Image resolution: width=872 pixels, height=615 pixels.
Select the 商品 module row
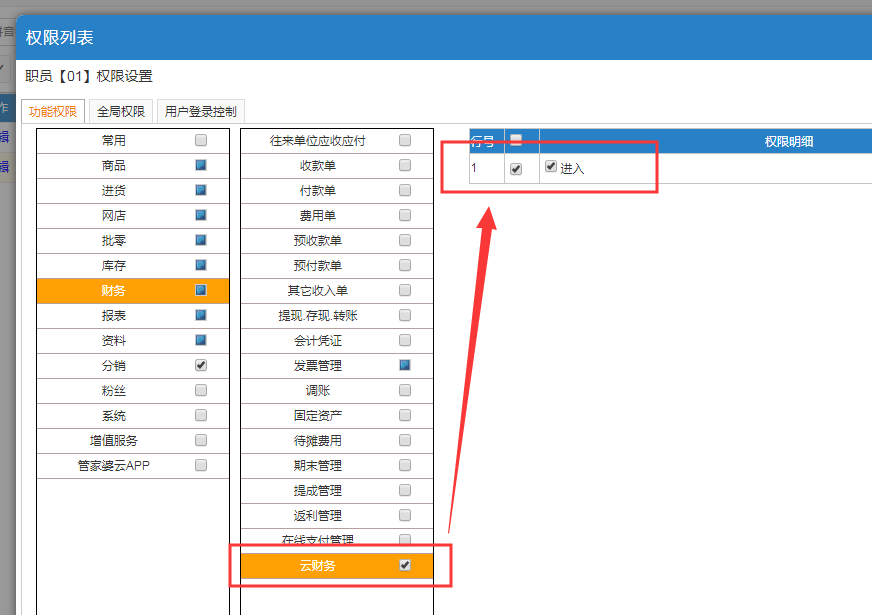pyautogui.click(x=133, y=166)
